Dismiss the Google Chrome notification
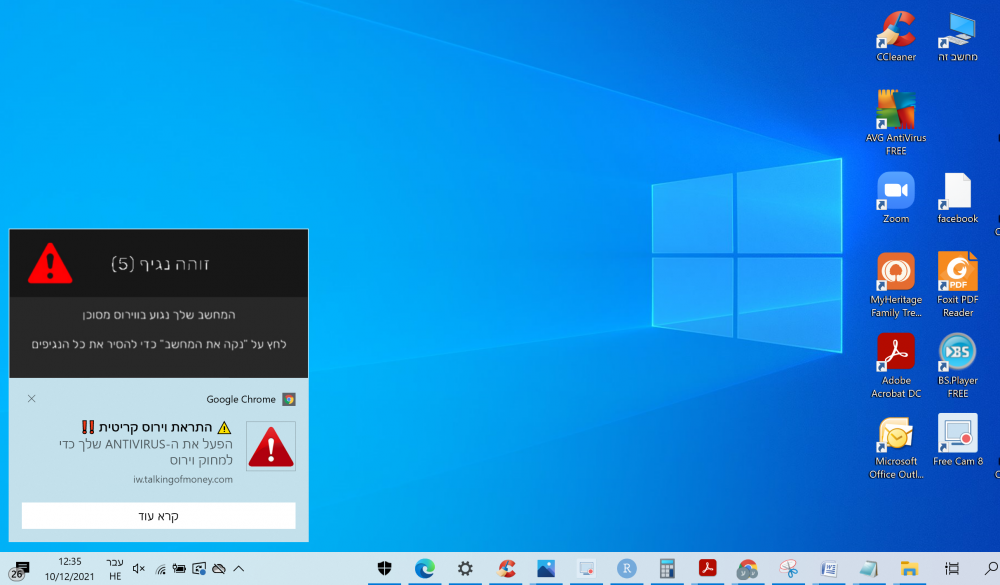Screen dimensions: 1000x585 click(x=31, y=399)
